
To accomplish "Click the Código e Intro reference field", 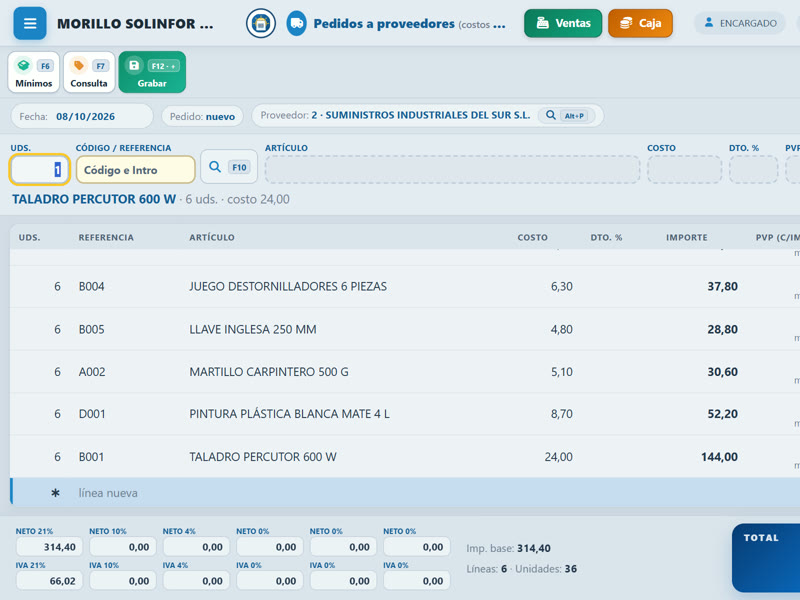I will 136,169.
